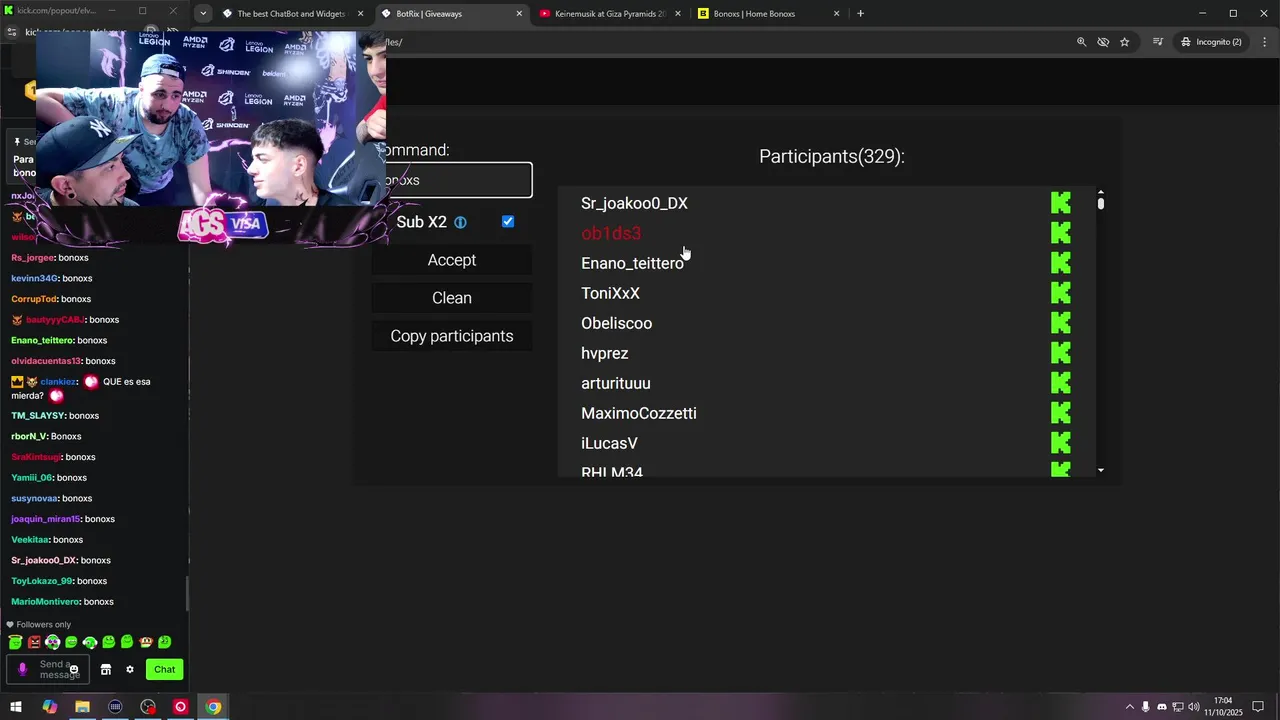Open the Windows Start menu
This screenshot has height=720, width=1280.
click(x=16, y=707)
